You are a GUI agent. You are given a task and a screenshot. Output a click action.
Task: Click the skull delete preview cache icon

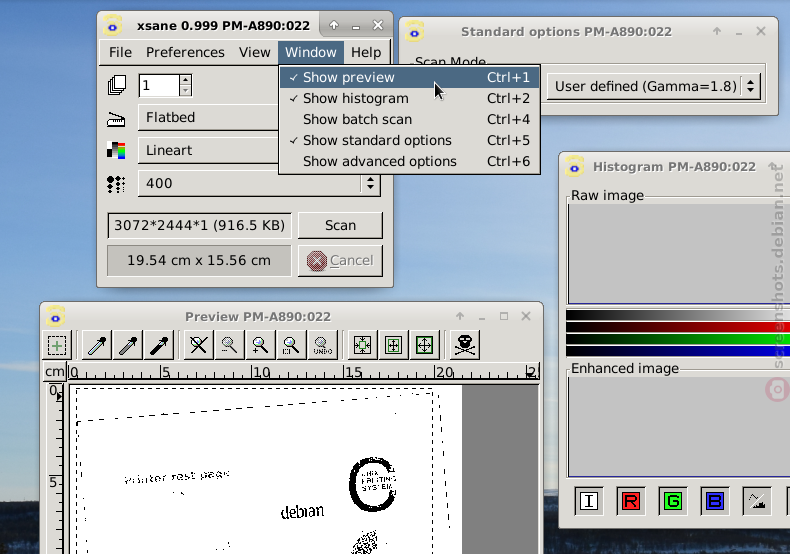click(x=465, y=345)
